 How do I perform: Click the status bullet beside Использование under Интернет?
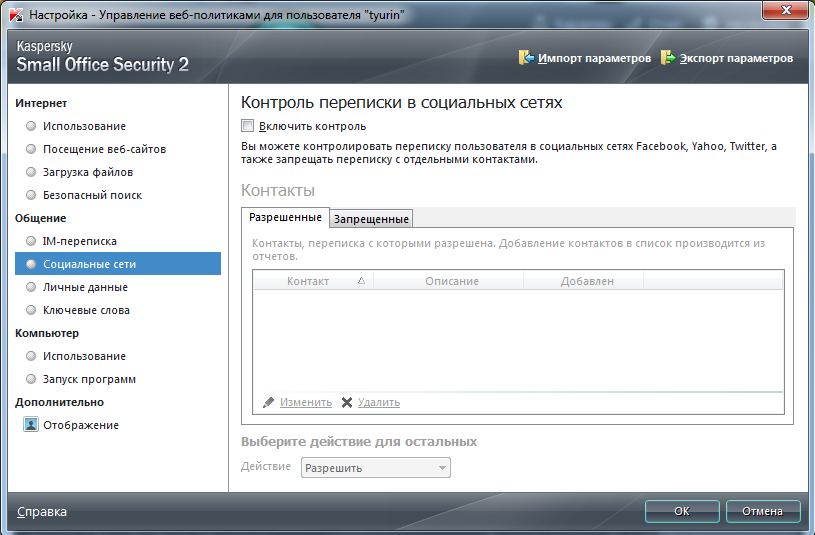[31, 126]
